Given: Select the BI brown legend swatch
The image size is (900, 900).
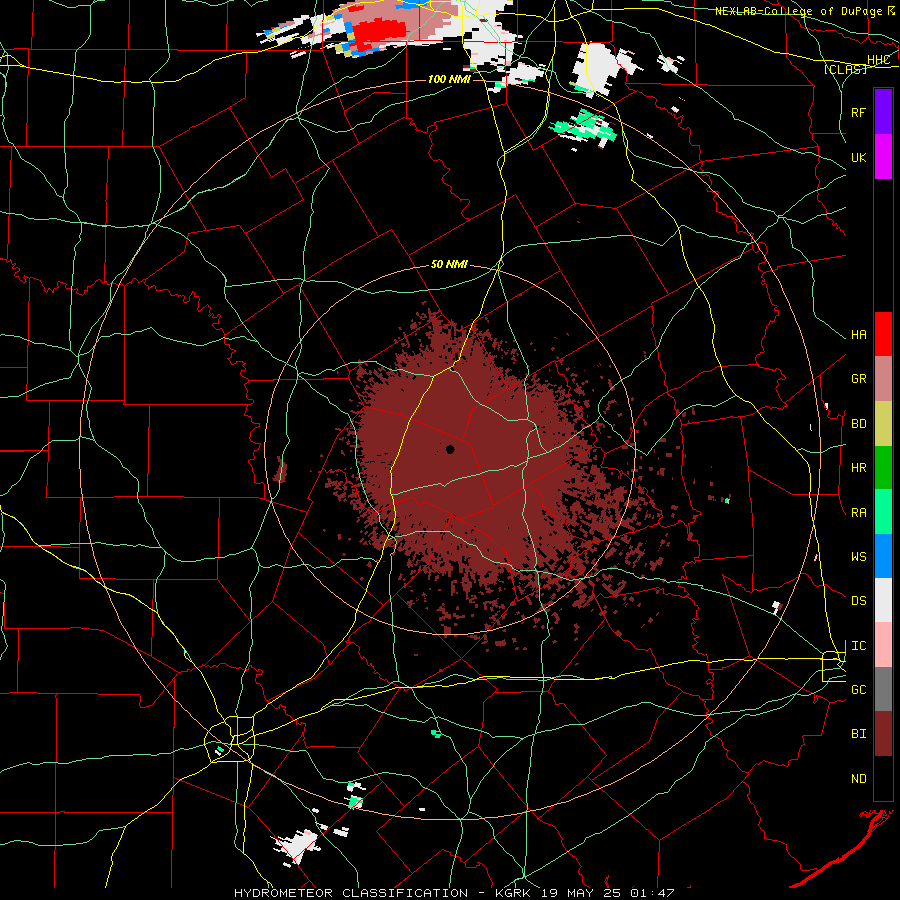Looking at the screenshot, I should [883, 734].
